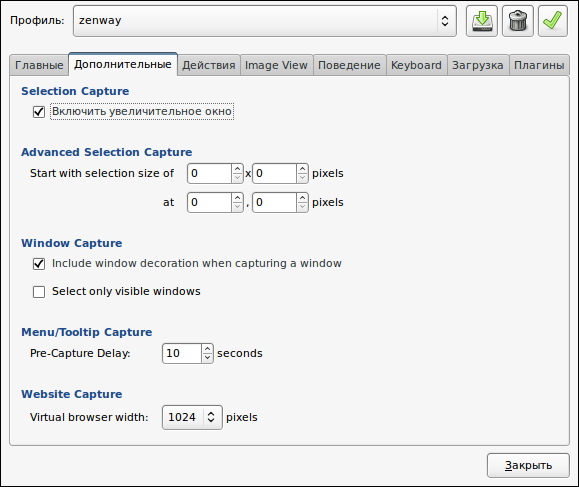
Task: Open the Virtual browser width dropdown
Action: click(x=192, y=417)
